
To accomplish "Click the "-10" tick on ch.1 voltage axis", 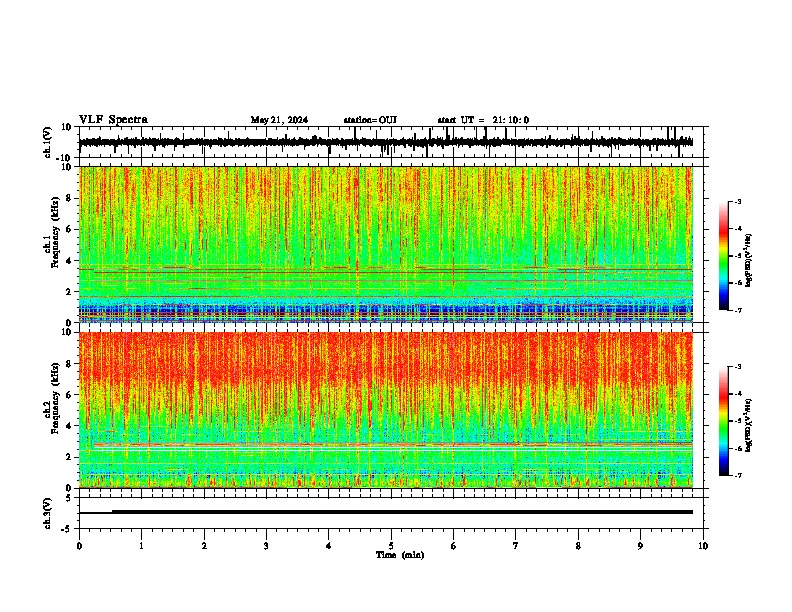I will (x=65, y=158).
